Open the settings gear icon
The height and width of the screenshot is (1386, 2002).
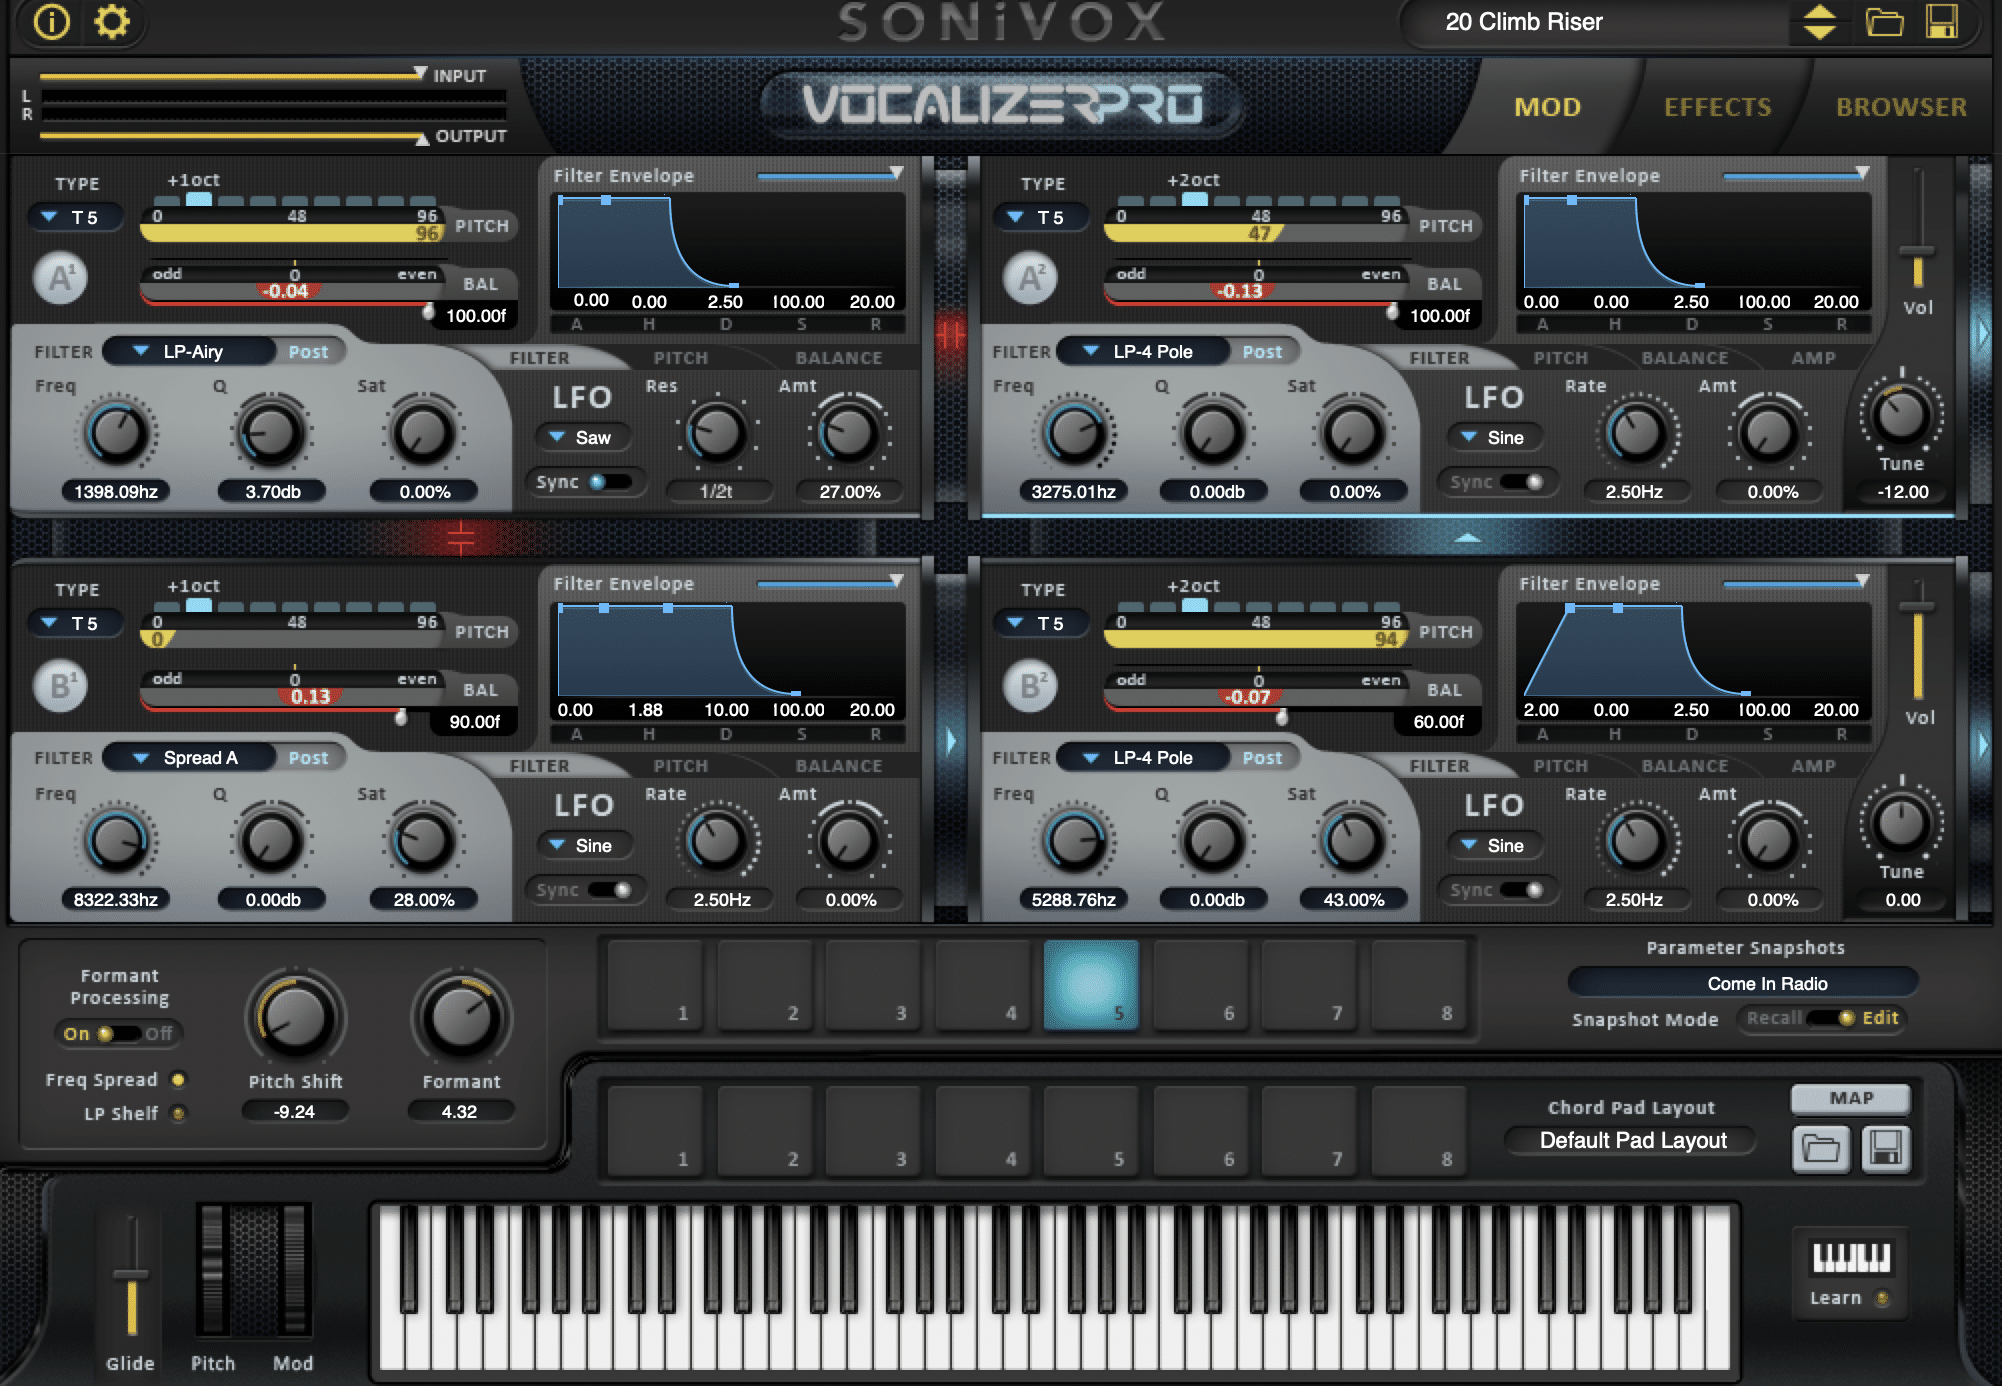[111, 22]
